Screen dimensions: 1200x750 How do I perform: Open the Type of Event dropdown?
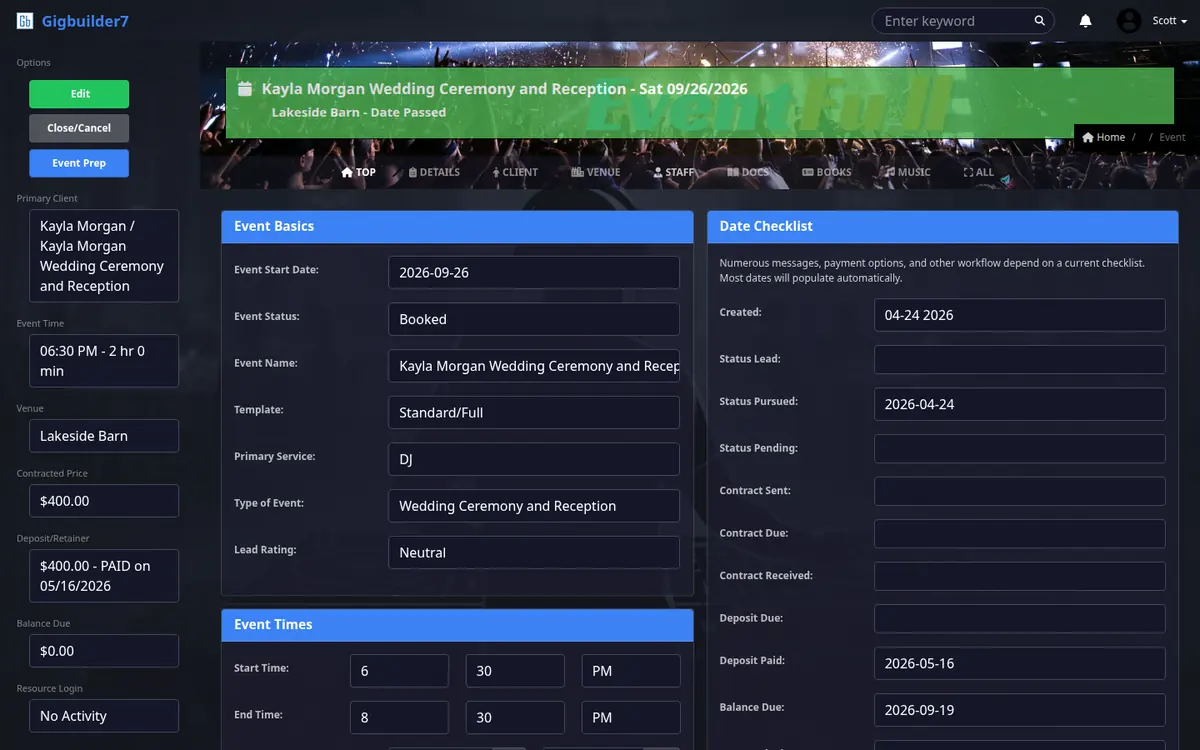(x=533, y=506)
